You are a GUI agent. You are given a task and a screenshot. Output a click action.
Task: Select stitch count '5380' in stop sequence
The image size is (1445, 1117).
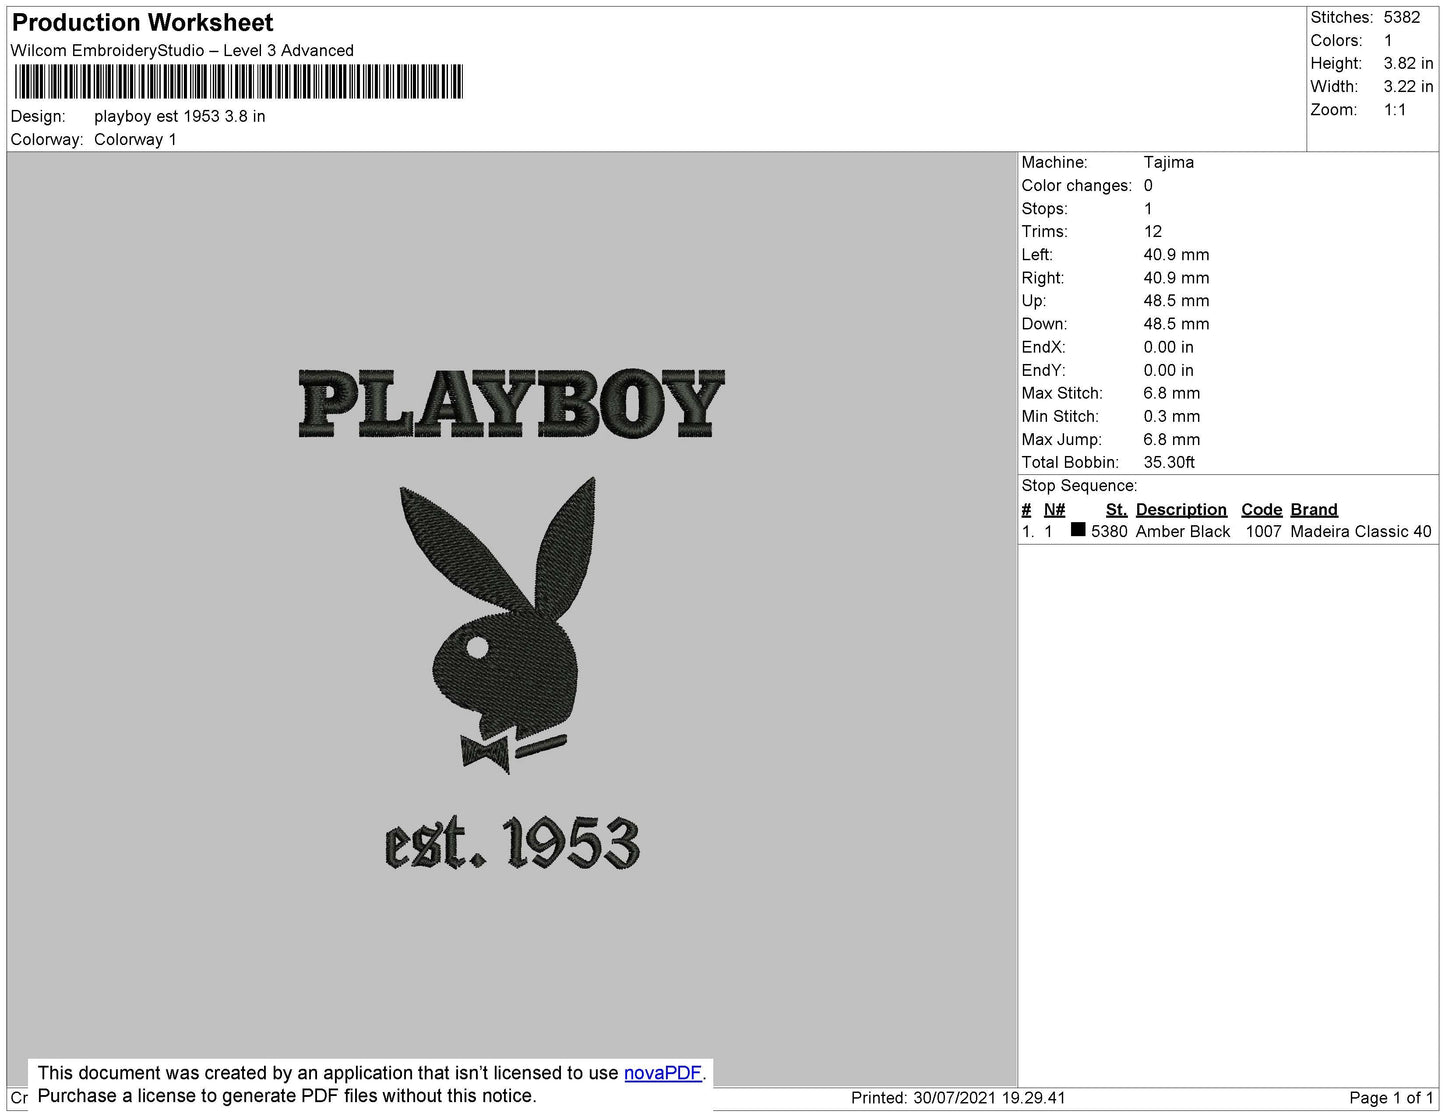pos(1109,532)
